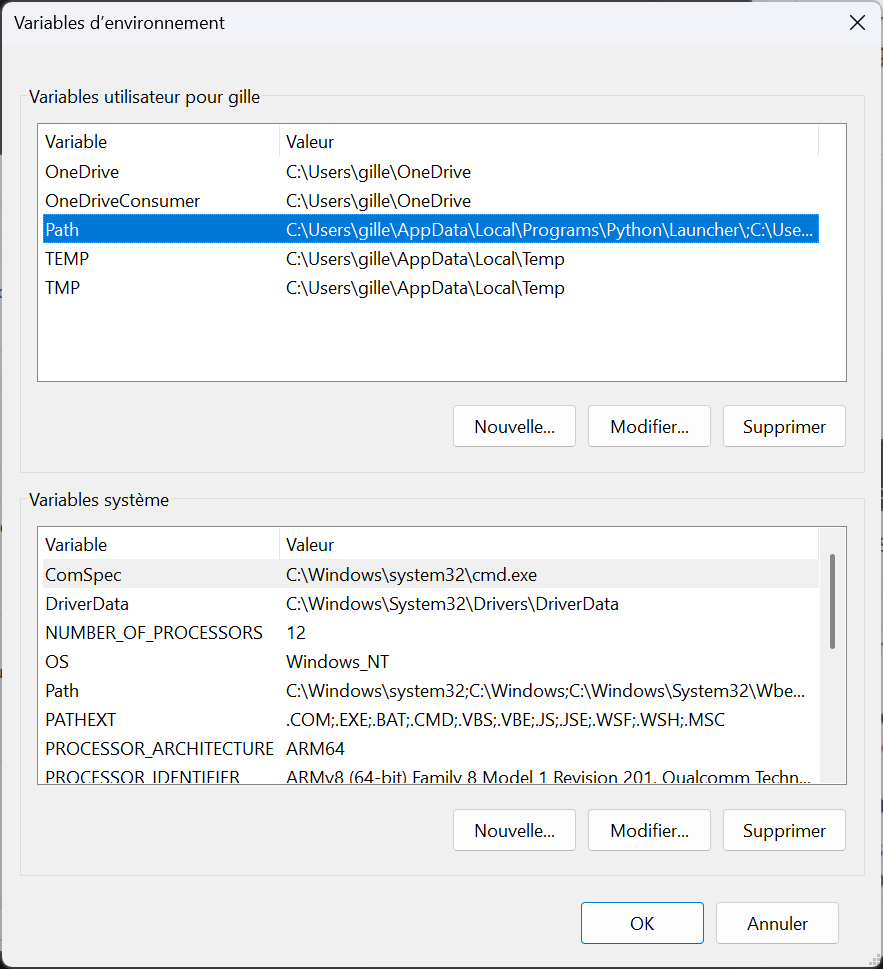Create new system variable with Nouvelle

(x=514, y=830)
